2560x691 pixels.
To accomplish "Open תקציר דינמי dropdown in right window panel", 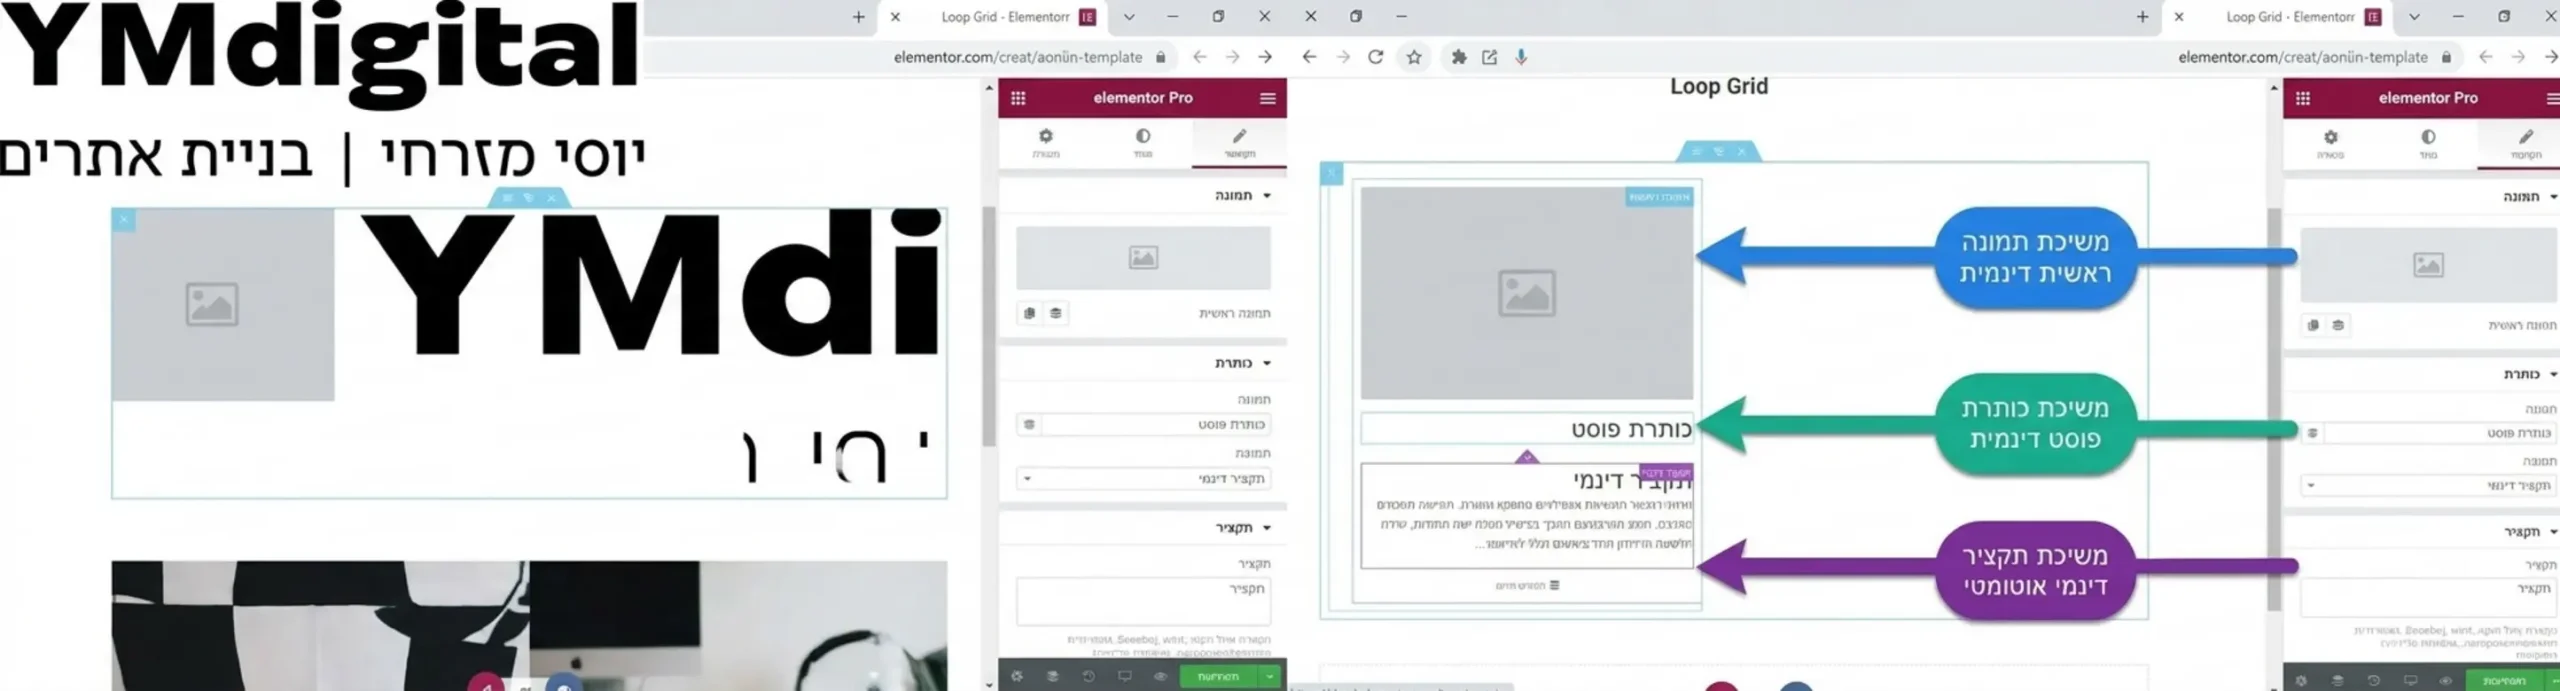I will [2430, 485].
